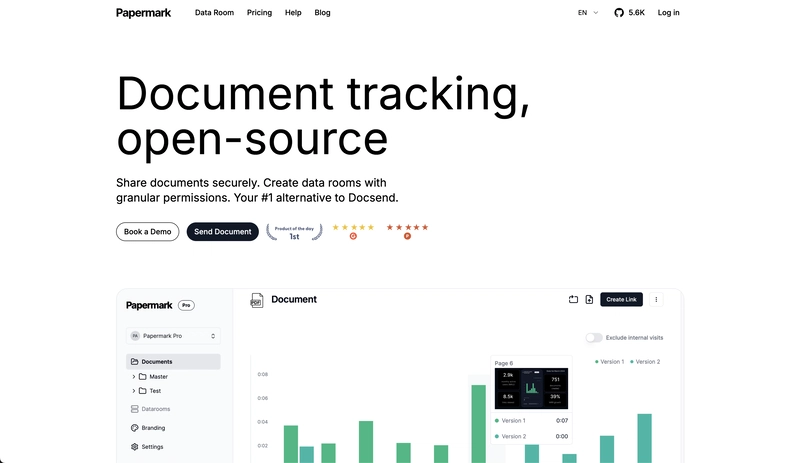Click Version 2 row showing 0:00

tap(531, 436)
